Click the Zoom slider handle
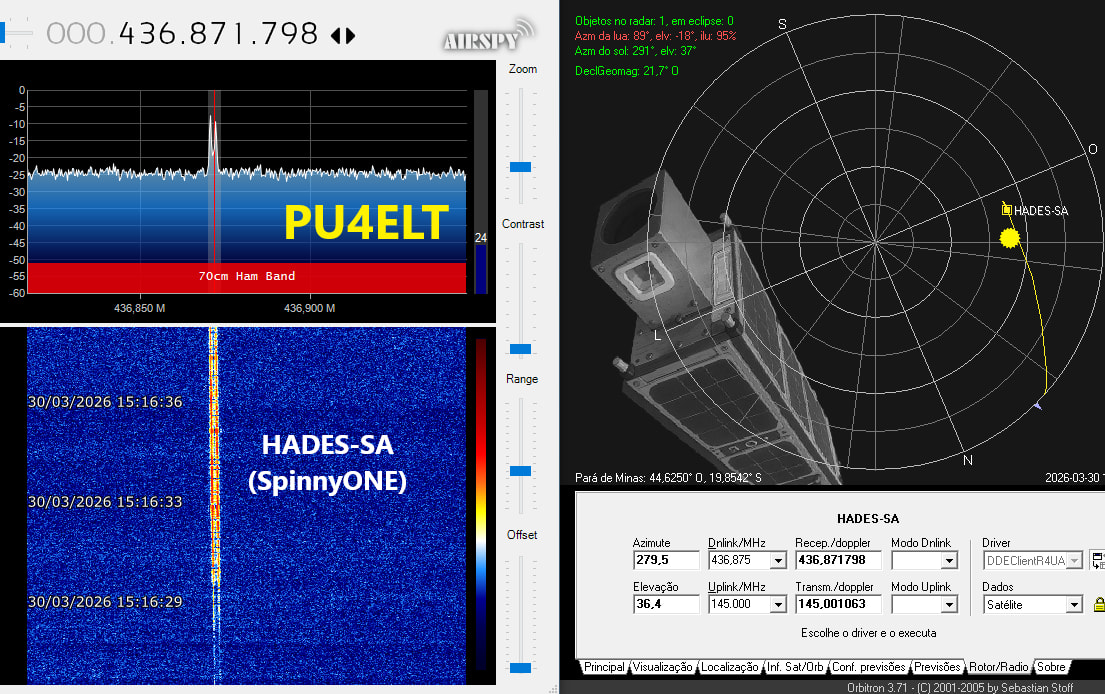This screenshot has width=1105, height=694. coord(520,166)
